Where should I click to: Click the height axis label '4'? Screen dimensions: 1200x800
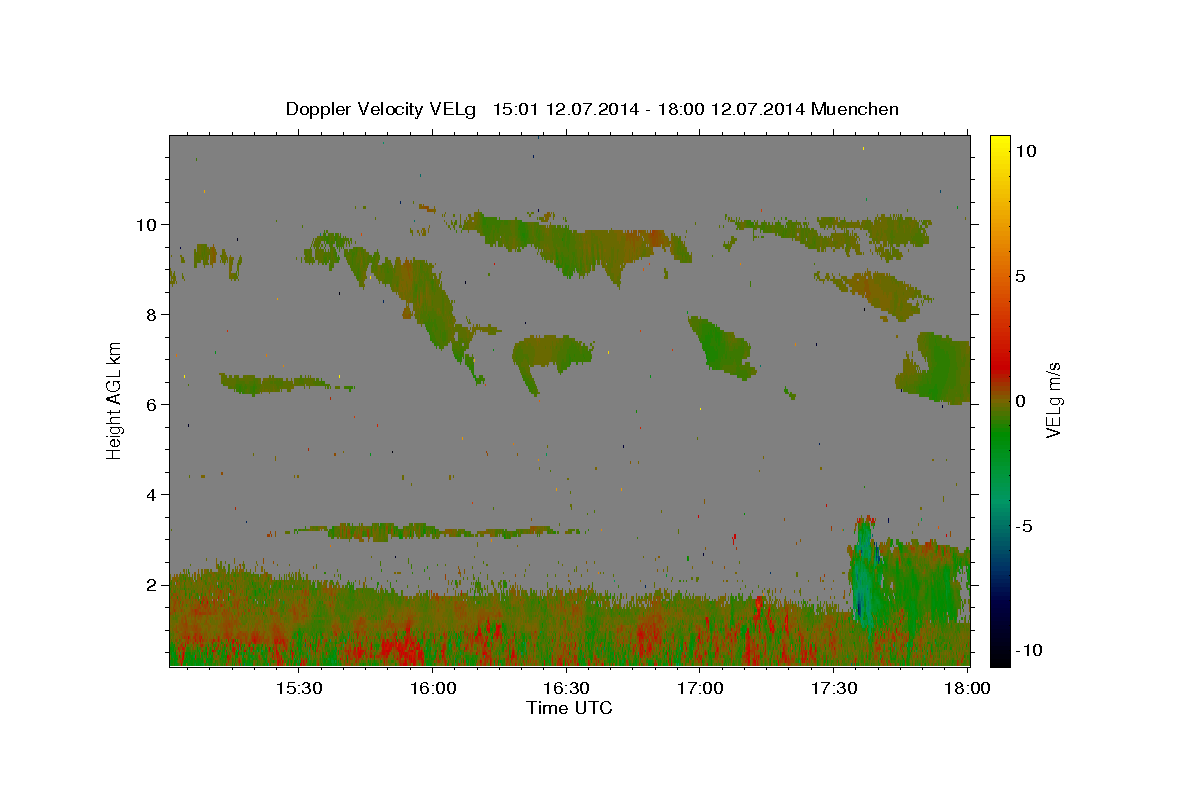click(152, 494)
